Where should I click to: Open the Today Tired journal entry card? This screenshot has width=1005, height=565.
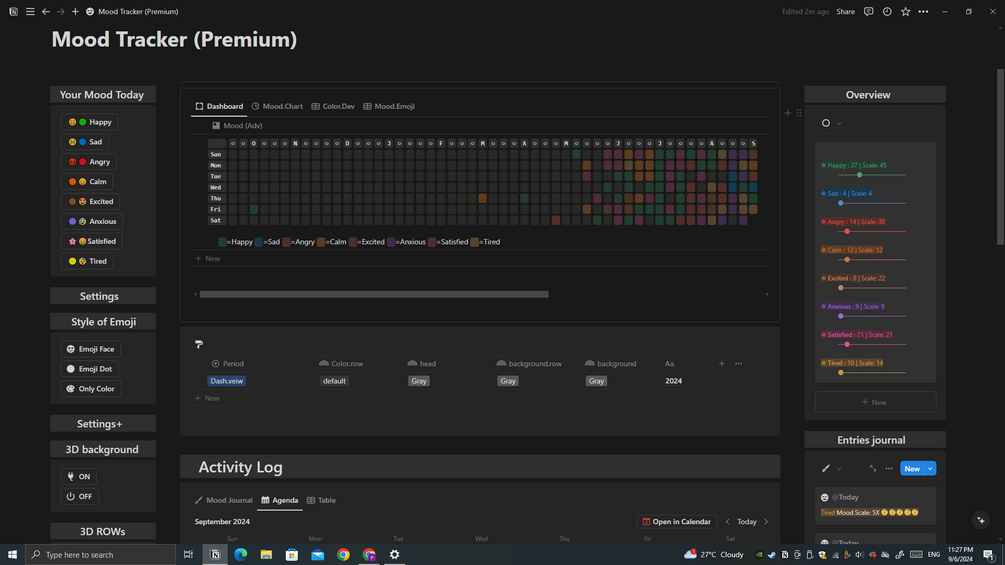tap(875, 505)
